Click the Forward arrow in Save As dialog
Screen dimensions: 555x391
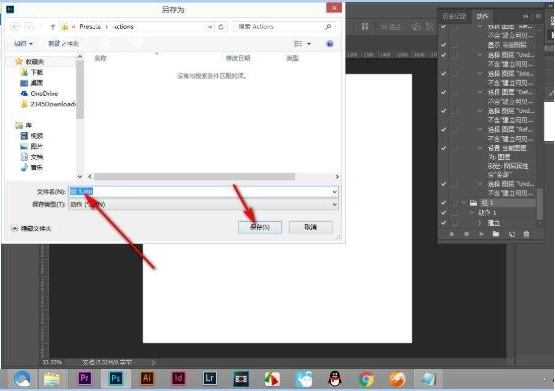click(x=30, y=27)
